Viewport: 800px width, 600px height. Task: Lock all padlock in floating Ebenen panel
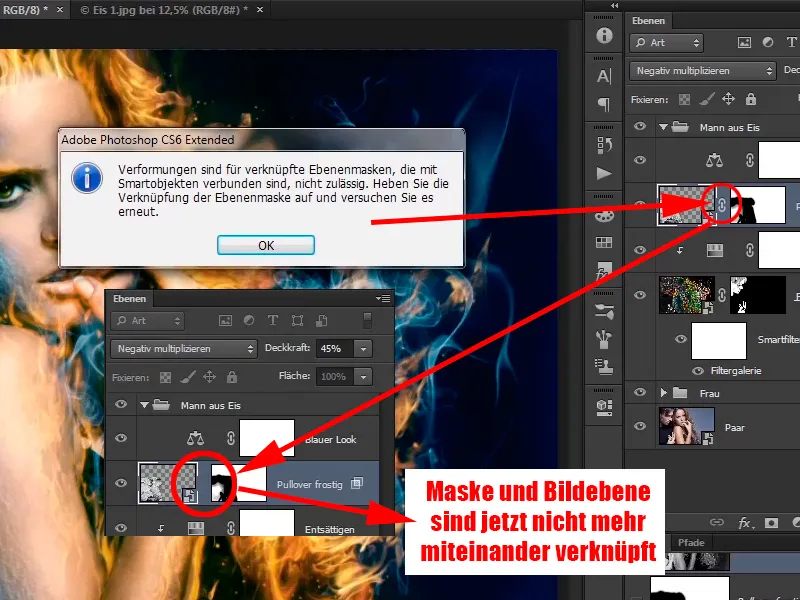pyautogui.click(x=232, y=377)
